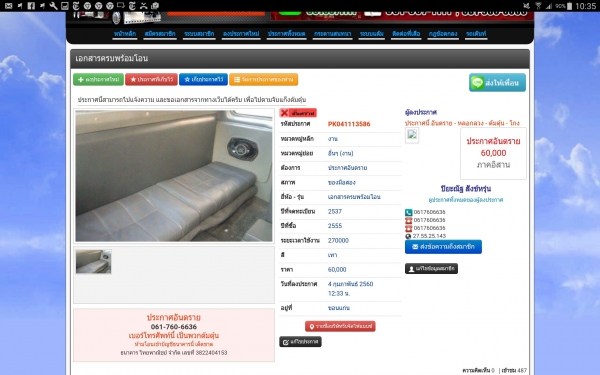This screenshot has width=600, height=375.
Task: Tap the wrench icon in status bar
Action: click(54, 6)
